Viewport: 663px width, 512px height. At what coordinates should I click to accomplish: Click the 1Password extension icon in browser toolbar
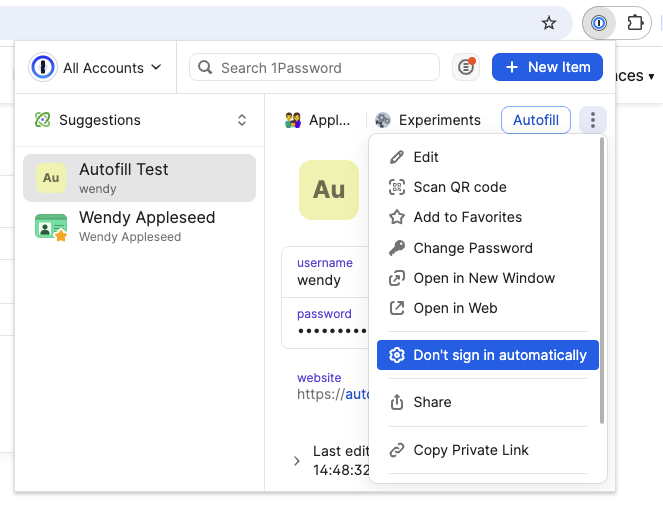pyautogui.click(x=598, y=23)
